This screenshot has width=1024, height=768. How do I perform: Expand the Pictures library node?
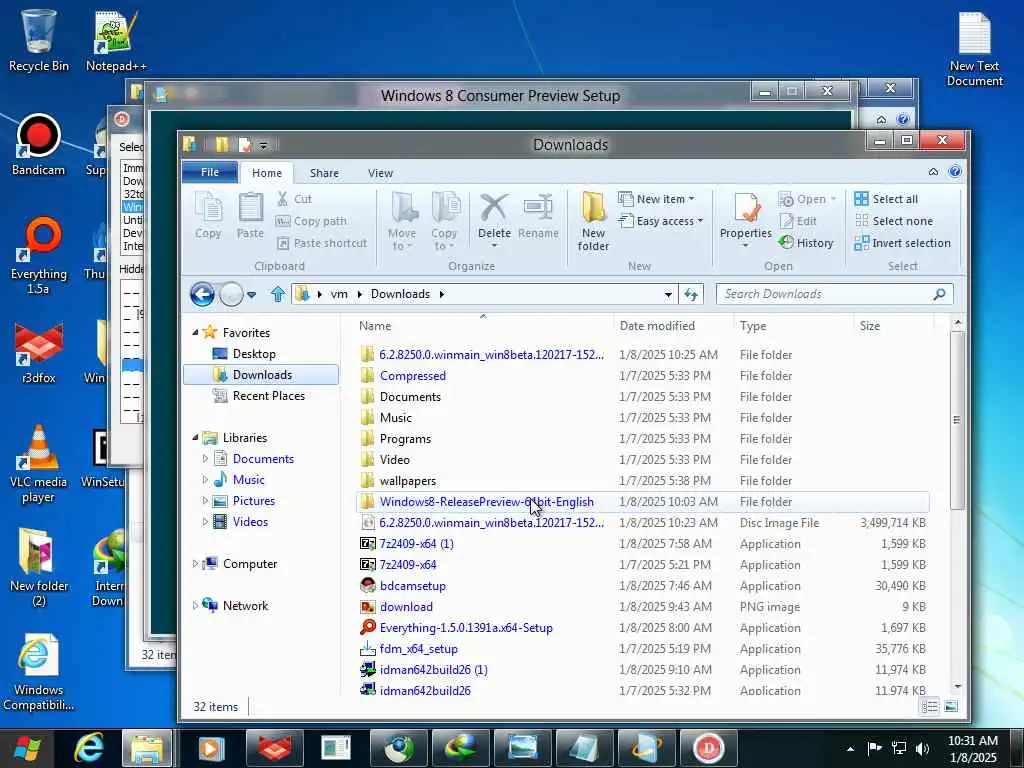[205, 501]
